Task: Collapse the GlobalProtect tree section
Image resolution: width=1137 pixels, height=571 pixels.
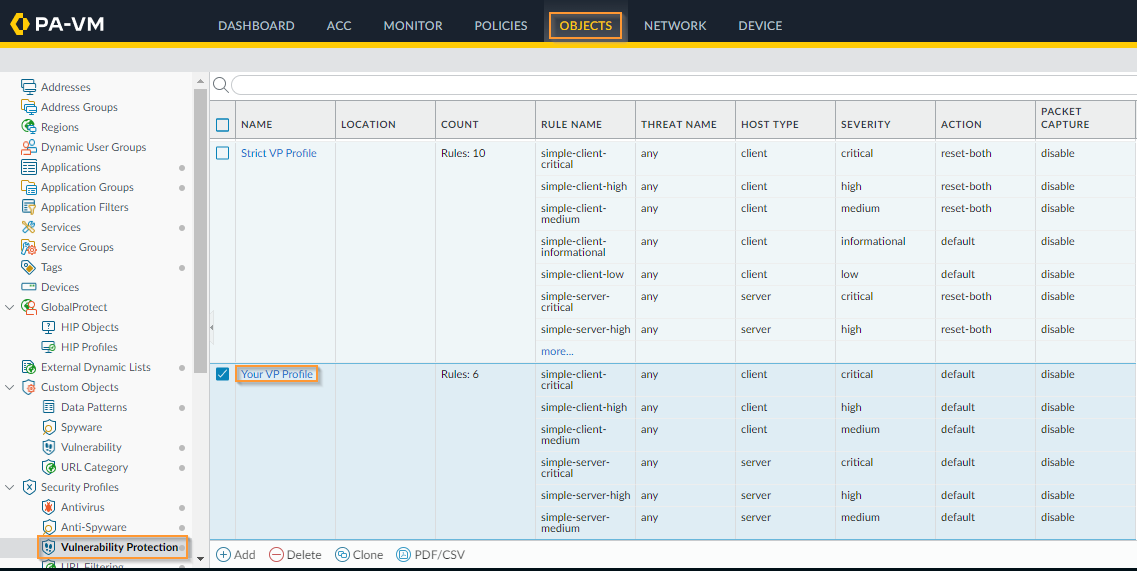Action: (10, 307)
